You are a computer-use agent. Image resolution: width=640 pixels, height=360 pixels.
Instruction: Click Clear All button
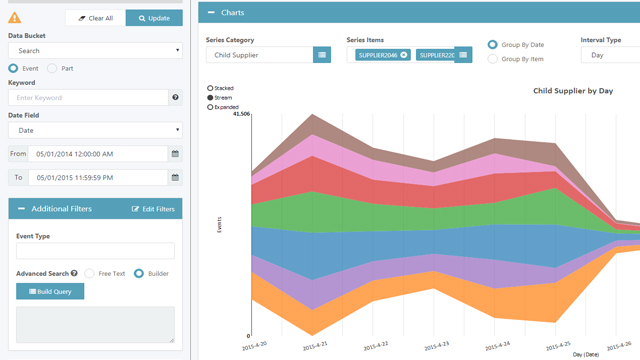click(96, 18)
